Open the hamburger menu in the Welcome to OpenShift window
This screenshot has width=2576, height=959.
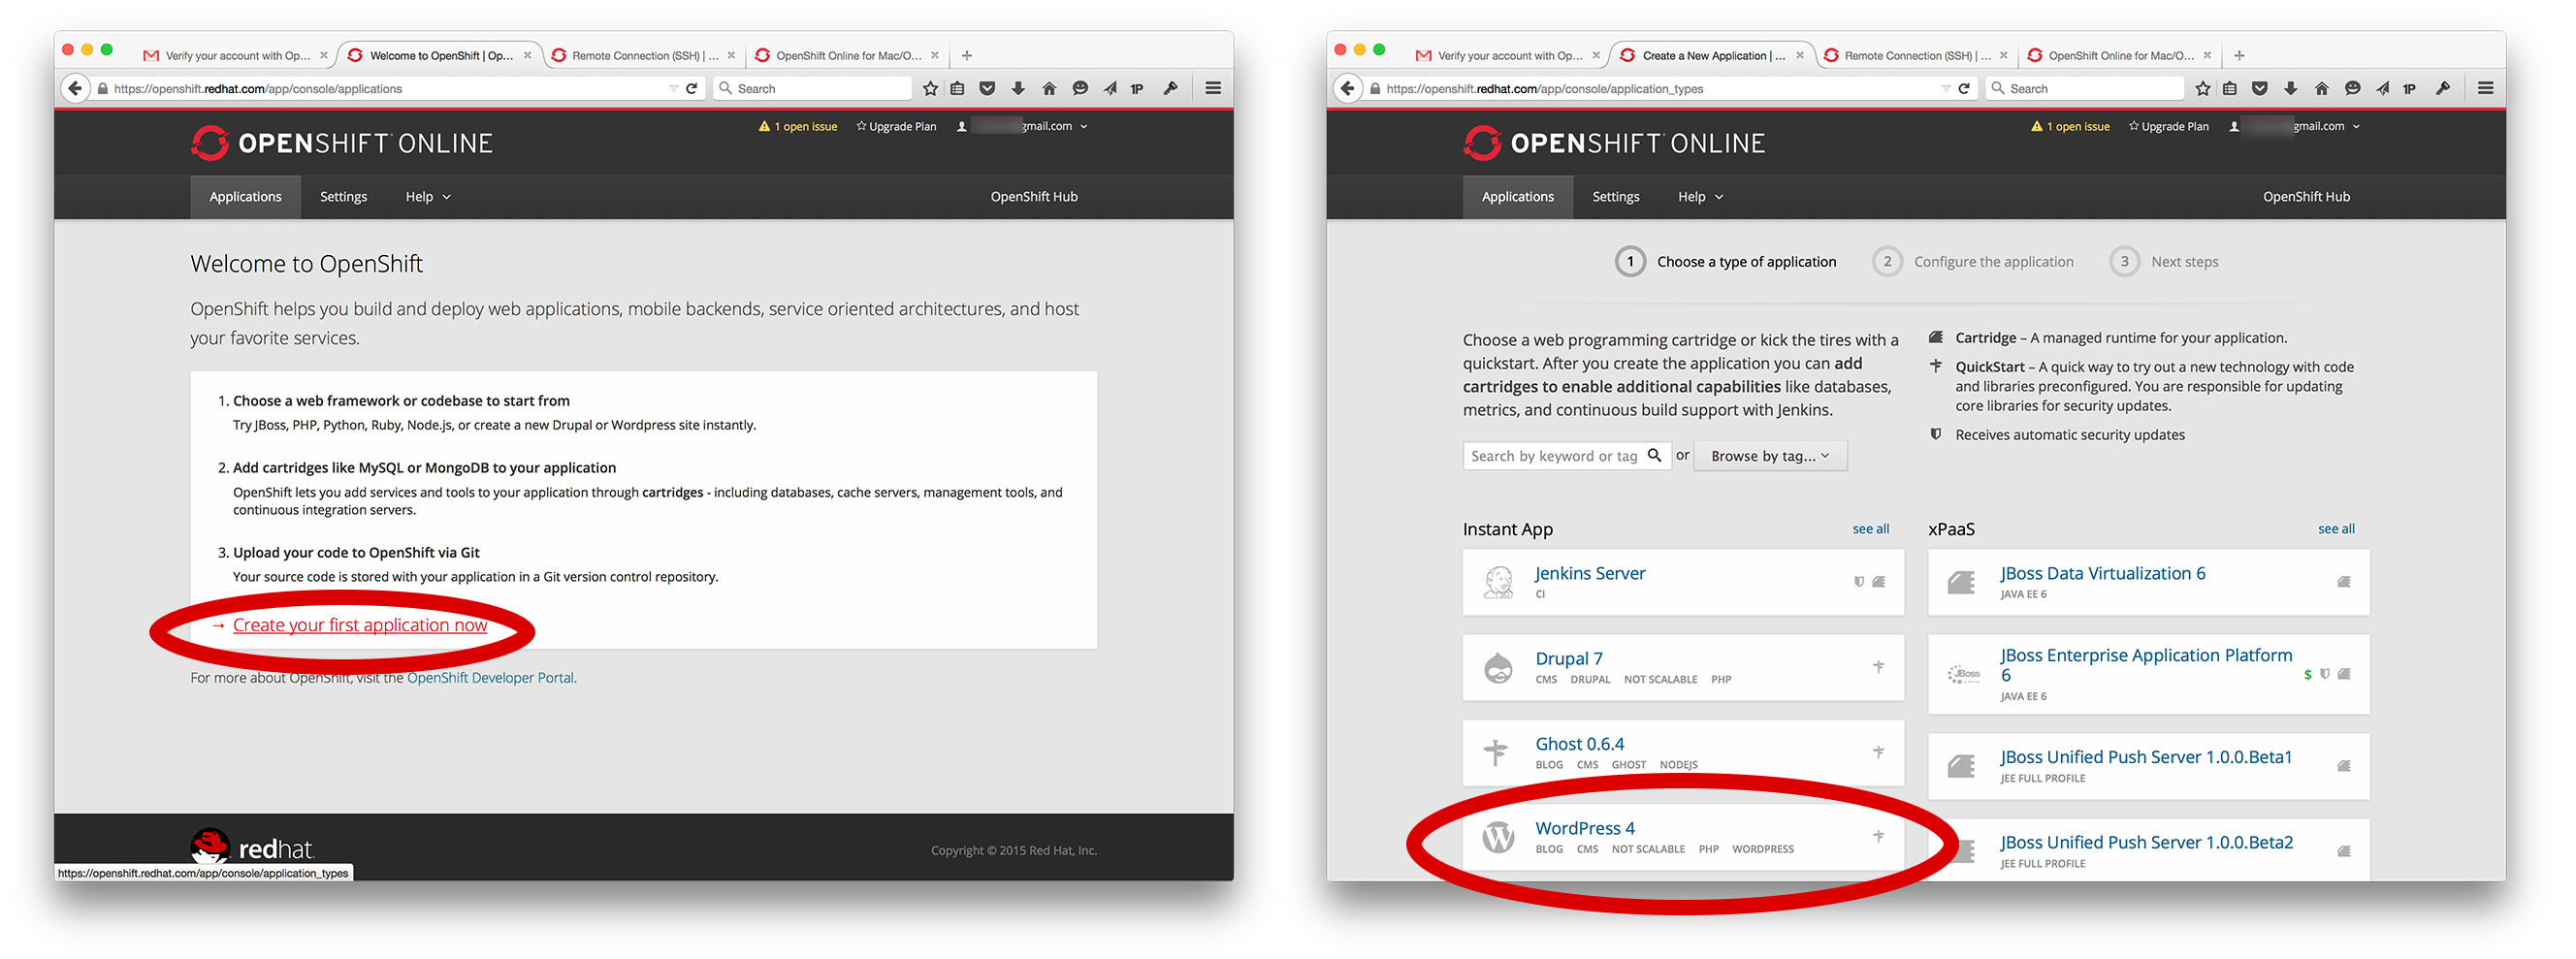tap(1213, 88)
